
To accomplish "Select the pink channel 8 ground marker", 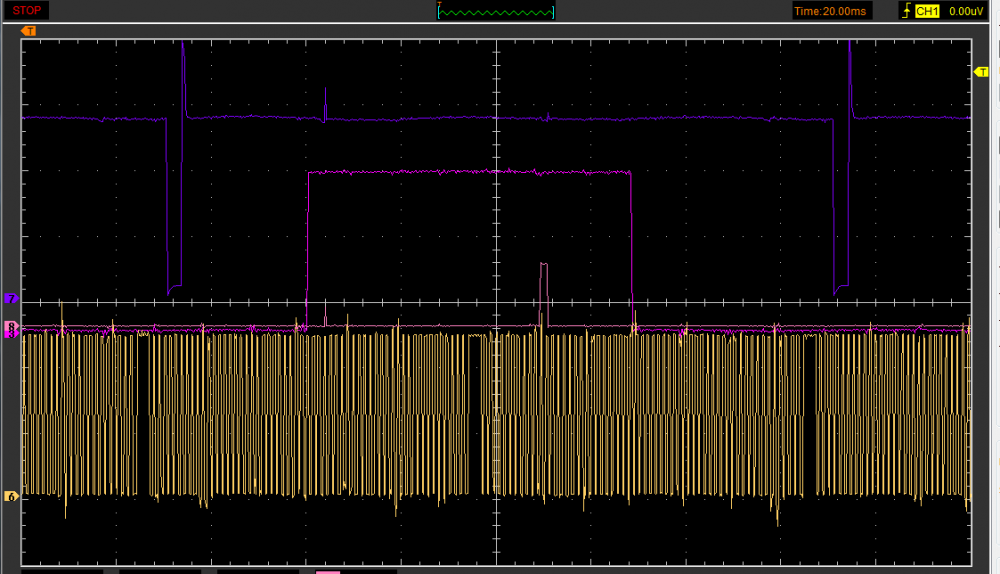I will click(x=11, y=327).
